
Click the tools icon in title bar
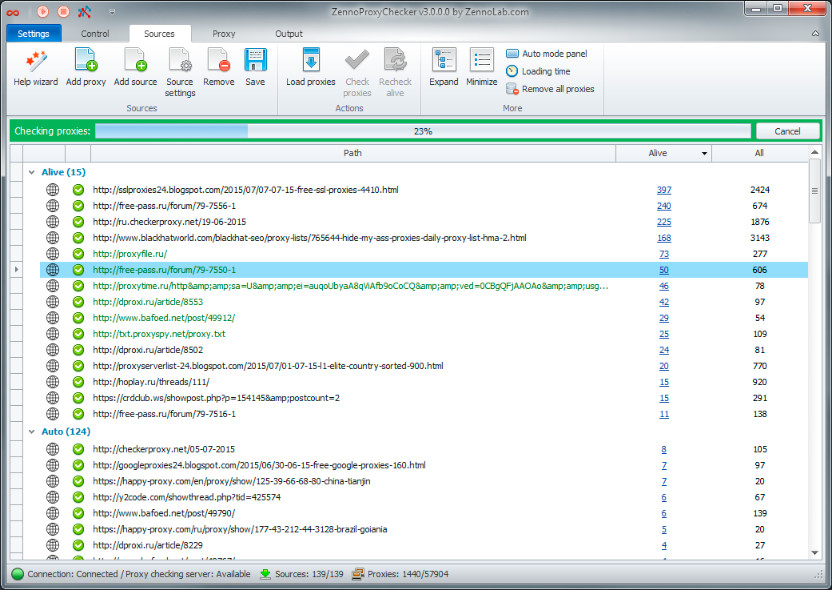click(x=84, y=11)
